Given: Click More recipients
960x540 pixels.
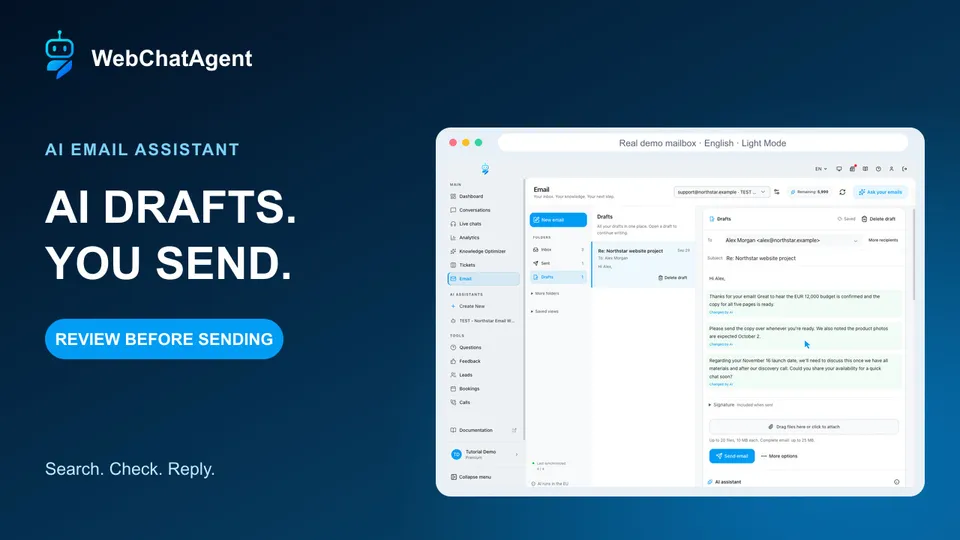Looking at the screenshot, I should click(x=883, y=241).
